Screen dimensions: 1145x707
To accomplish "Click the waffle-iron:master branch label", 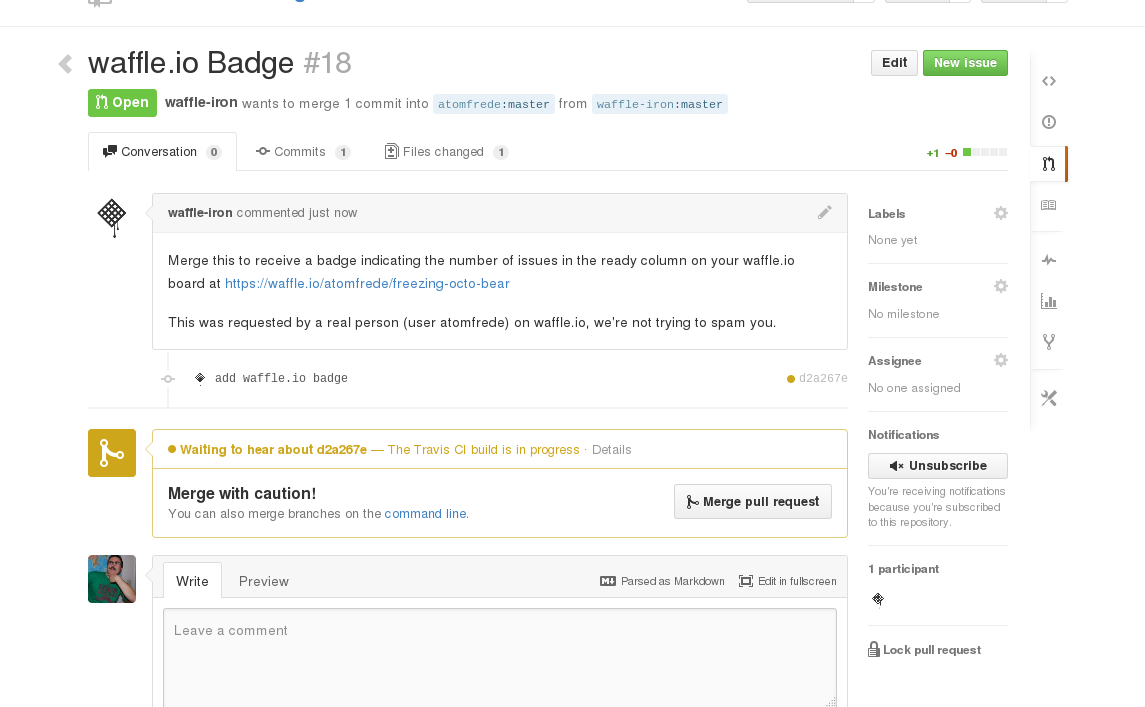I will 659,104.
